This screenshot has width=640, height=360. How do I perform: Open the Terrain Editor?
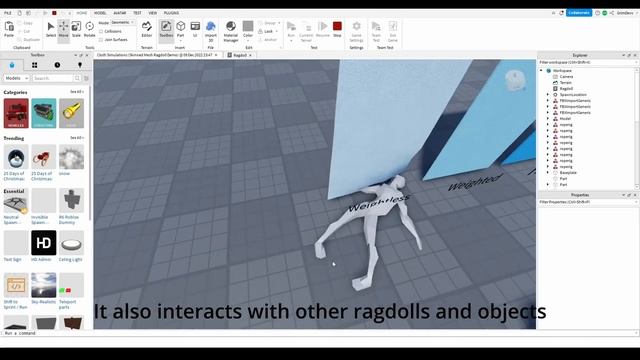(147, 30)
